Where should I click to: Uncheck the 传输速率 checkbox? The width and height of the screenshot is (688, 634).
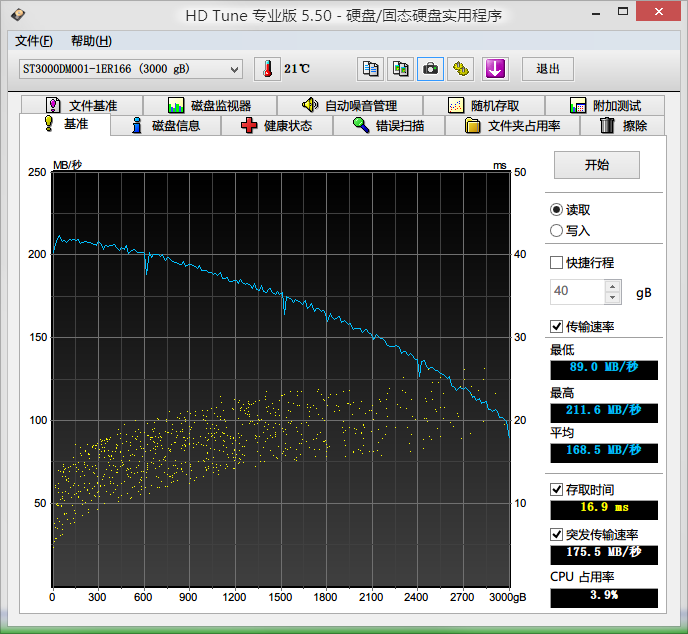click(x=557, y=327)
